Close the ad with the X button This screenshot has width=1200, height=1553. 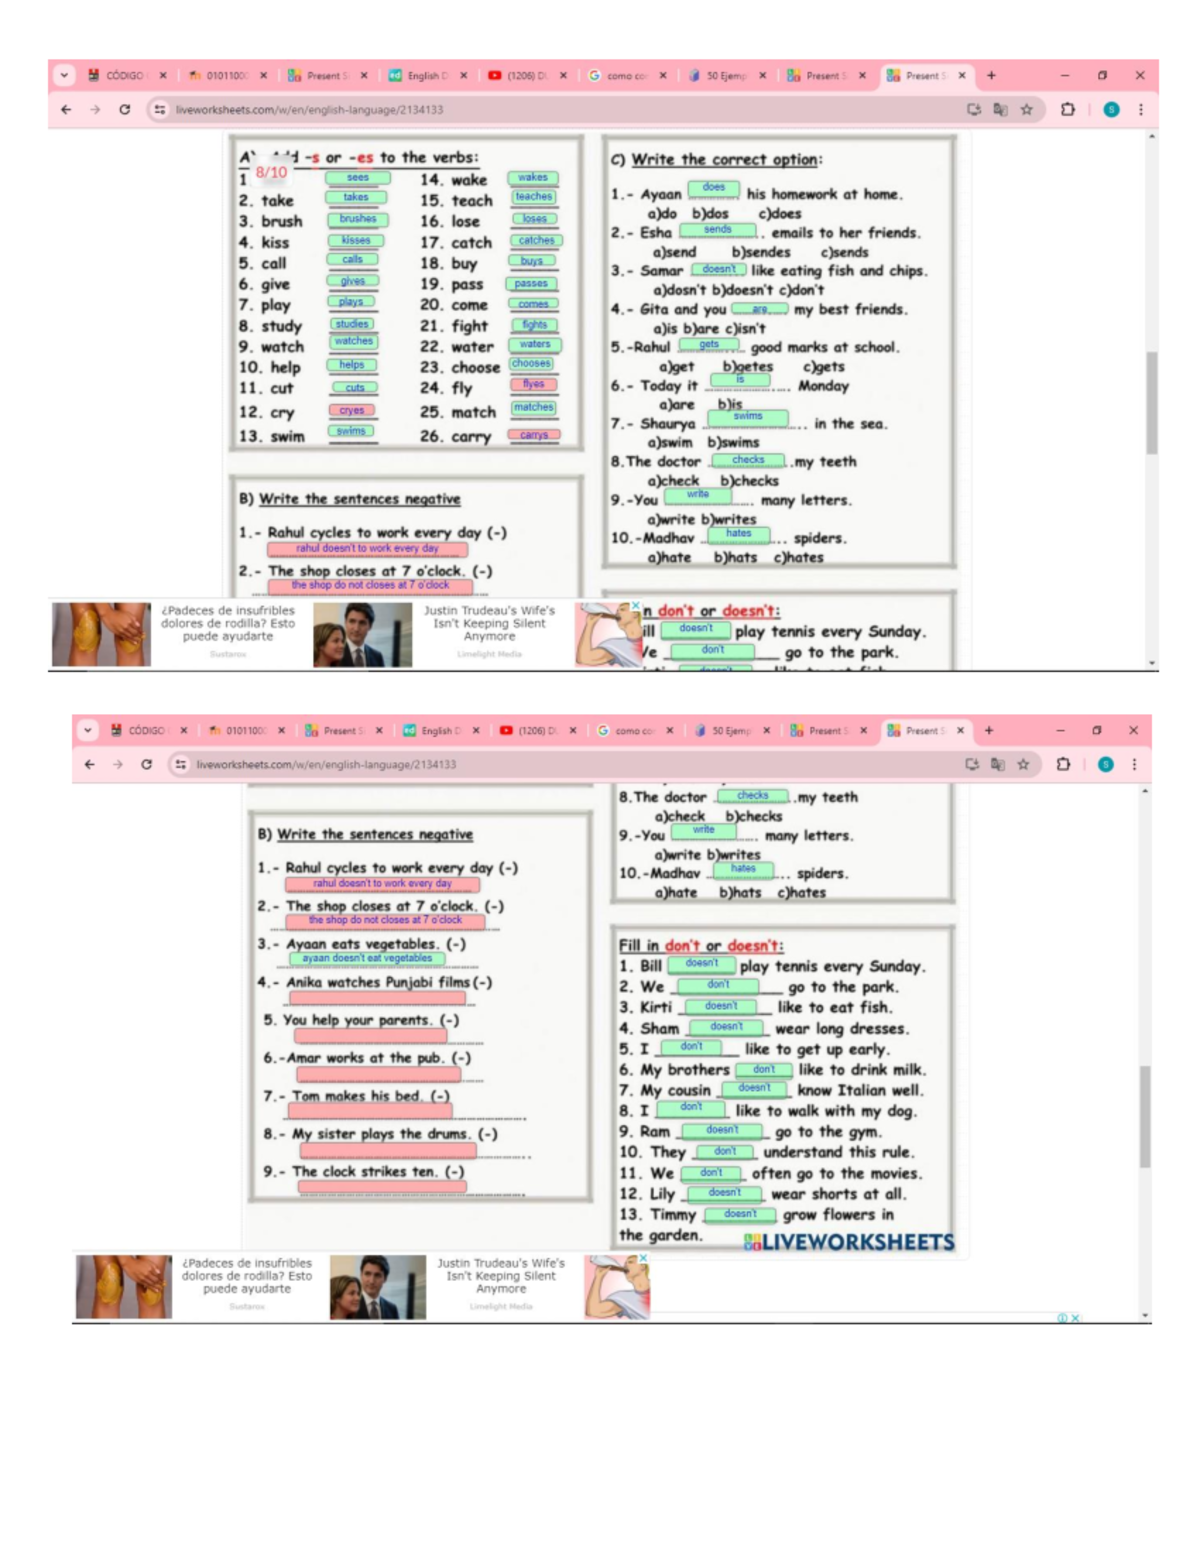coord(634,606)
